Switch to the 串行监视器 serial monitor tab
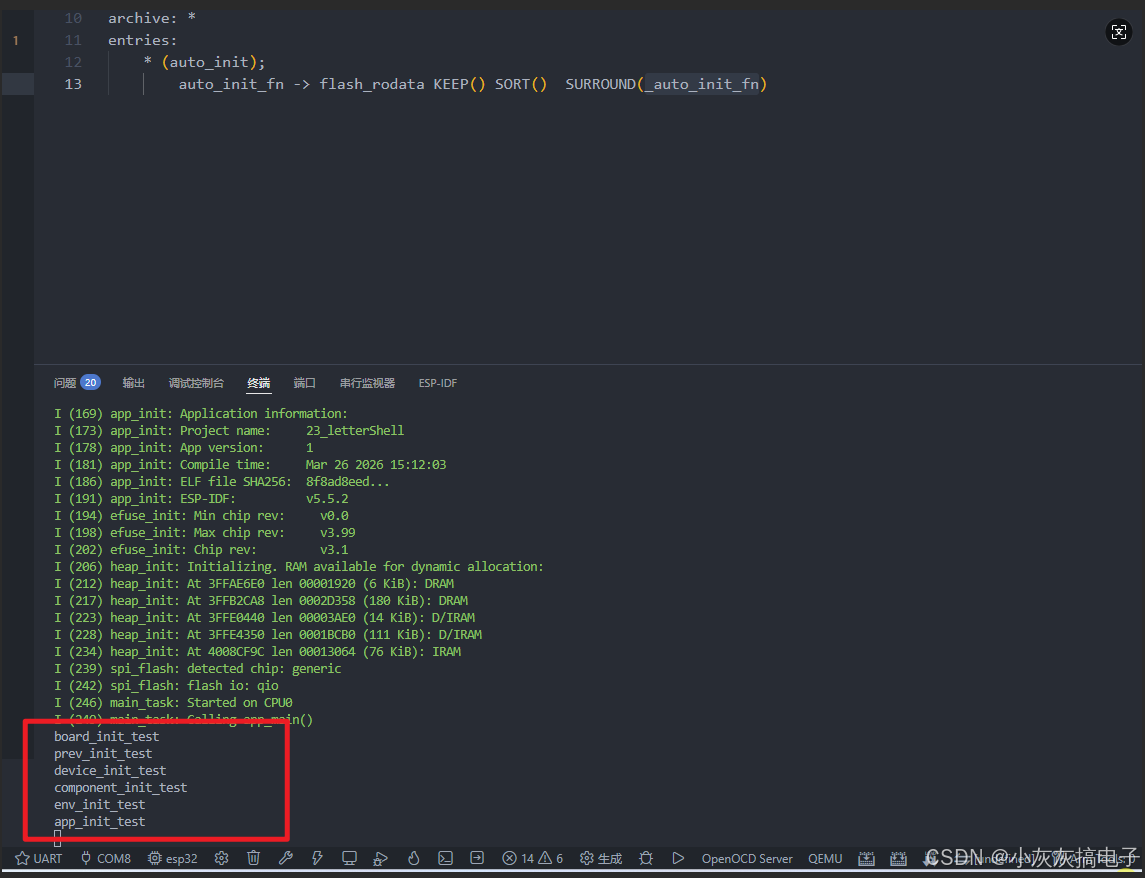Viewport: 1145px width, 878px height. [x=367, y=383]
